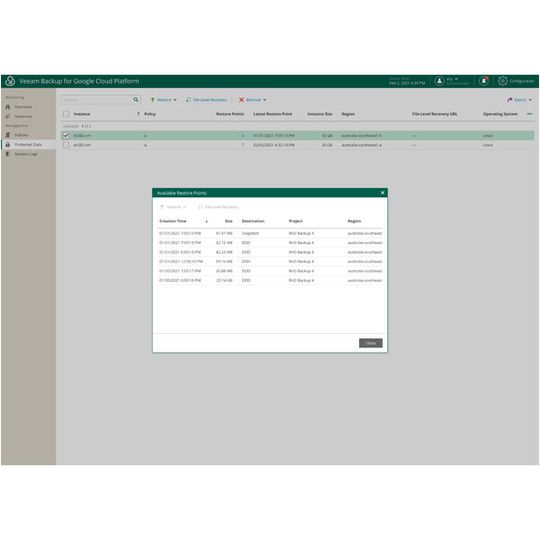Select Protected Data in the sidebar
The width and height of the screenshot is (540, 540).
coord(28,144)
